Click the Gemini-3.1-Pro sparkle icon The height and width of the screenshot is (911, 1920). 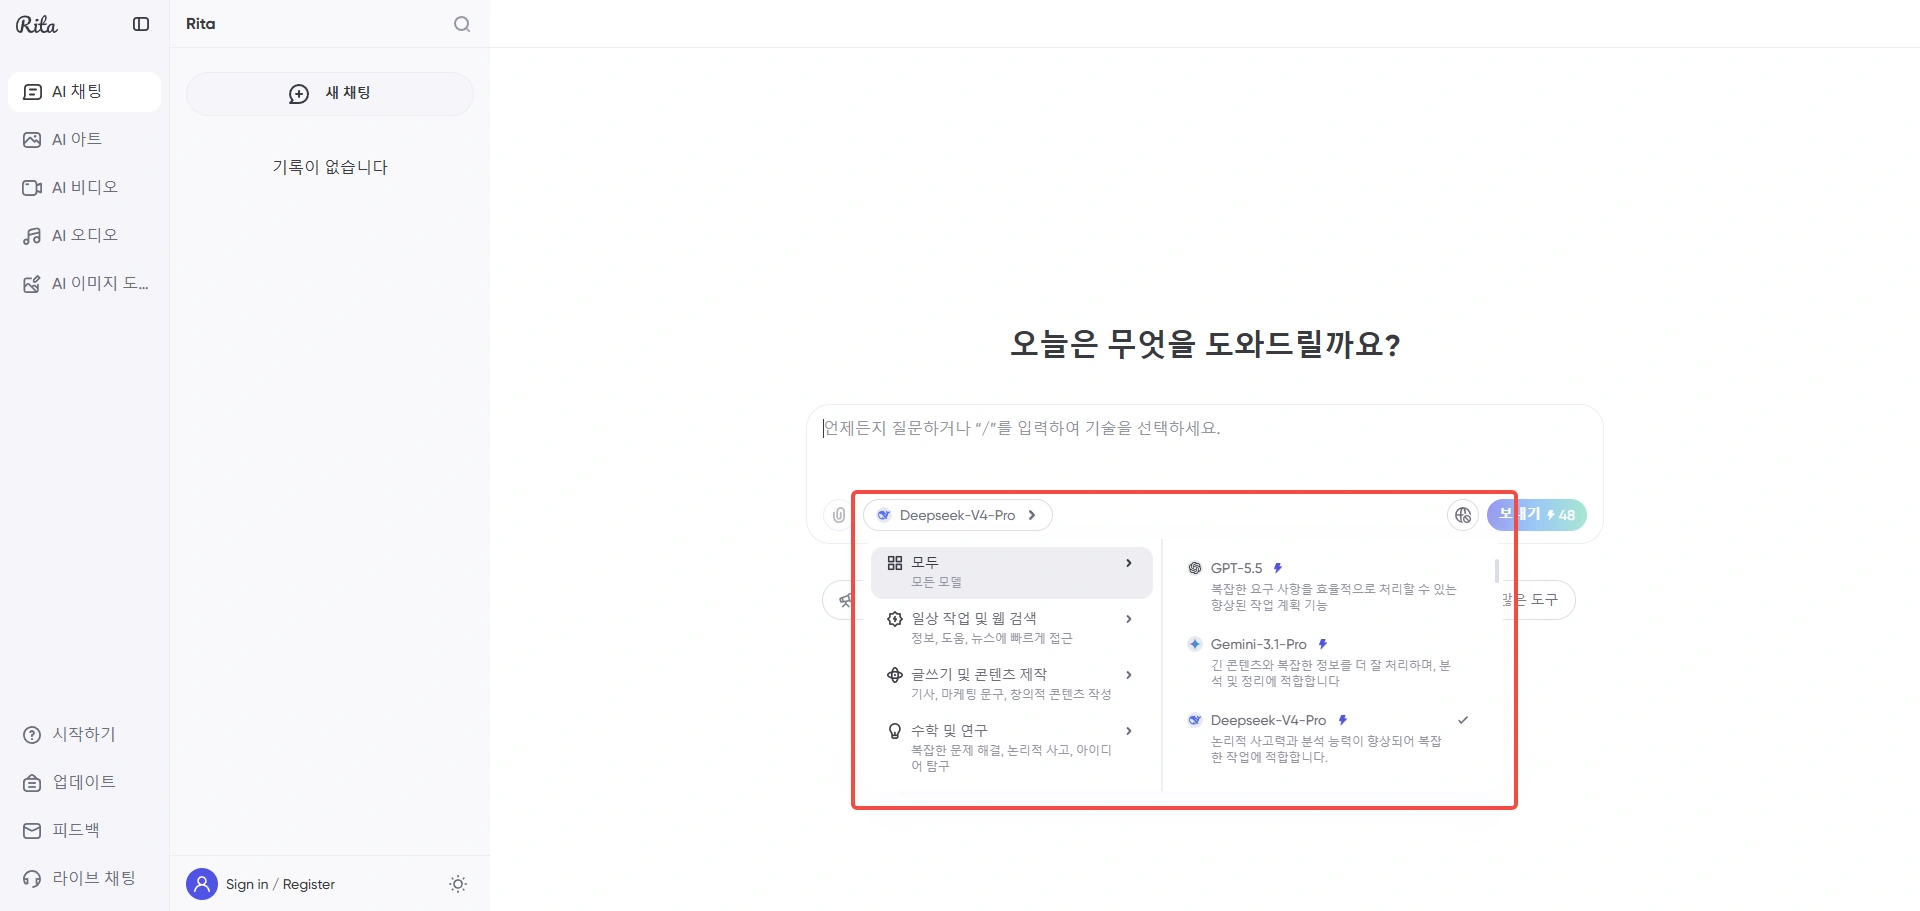[1195, 644]
